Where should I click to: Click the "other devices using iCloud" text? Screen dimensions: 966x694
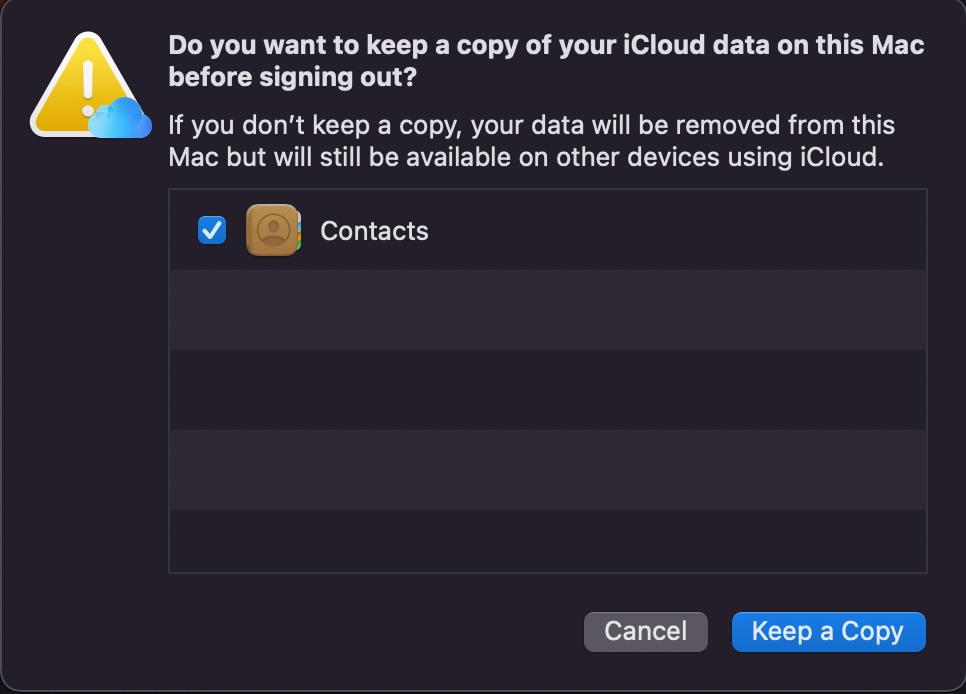pos(748,157)
